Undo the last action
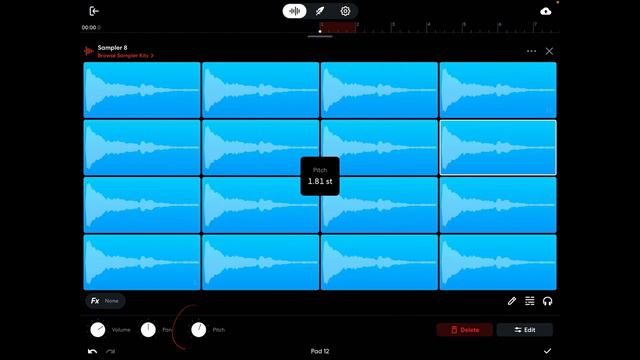Image resolution: width=640 pixels, height=360 pixels. (92, 351)
